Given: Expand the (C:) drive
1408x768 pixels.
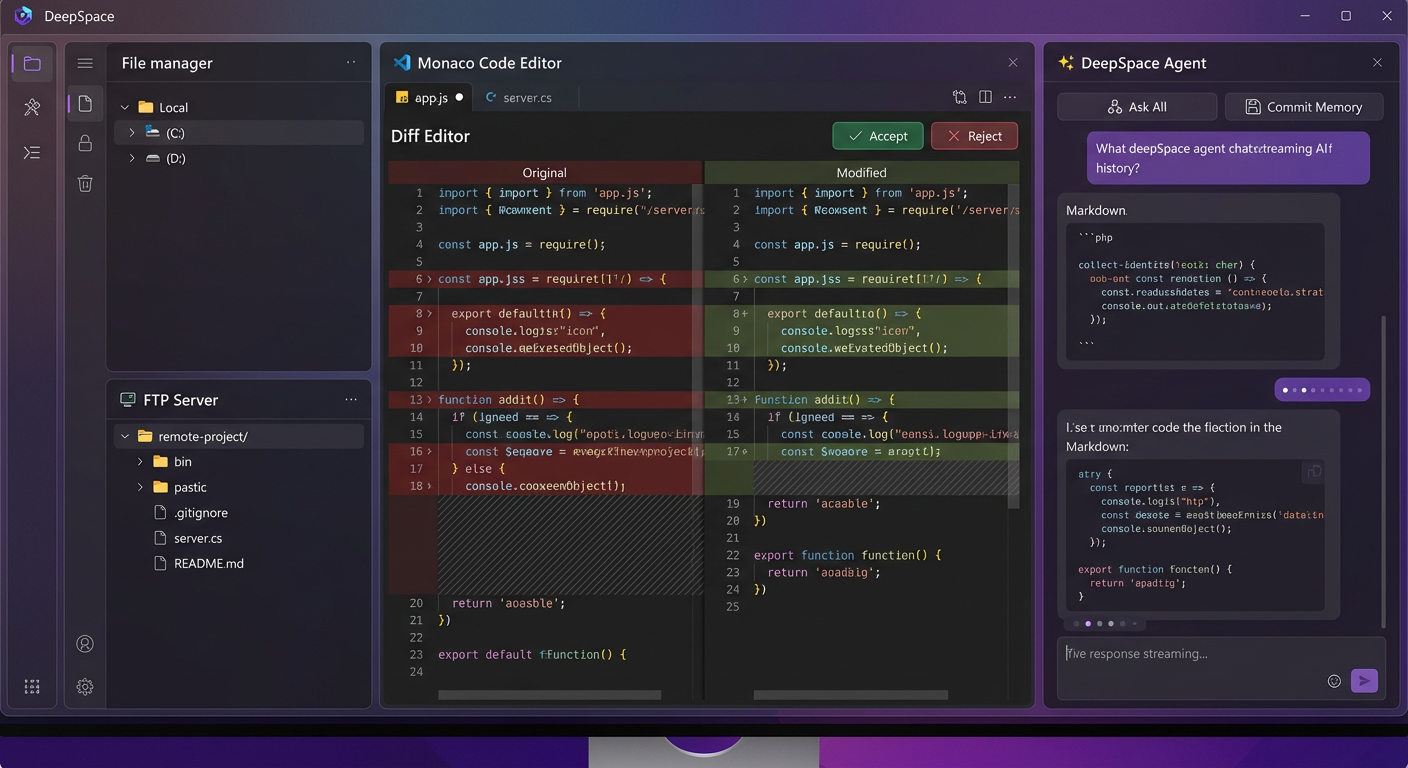Looking at the screenshot, I should (x=132, y=132).
